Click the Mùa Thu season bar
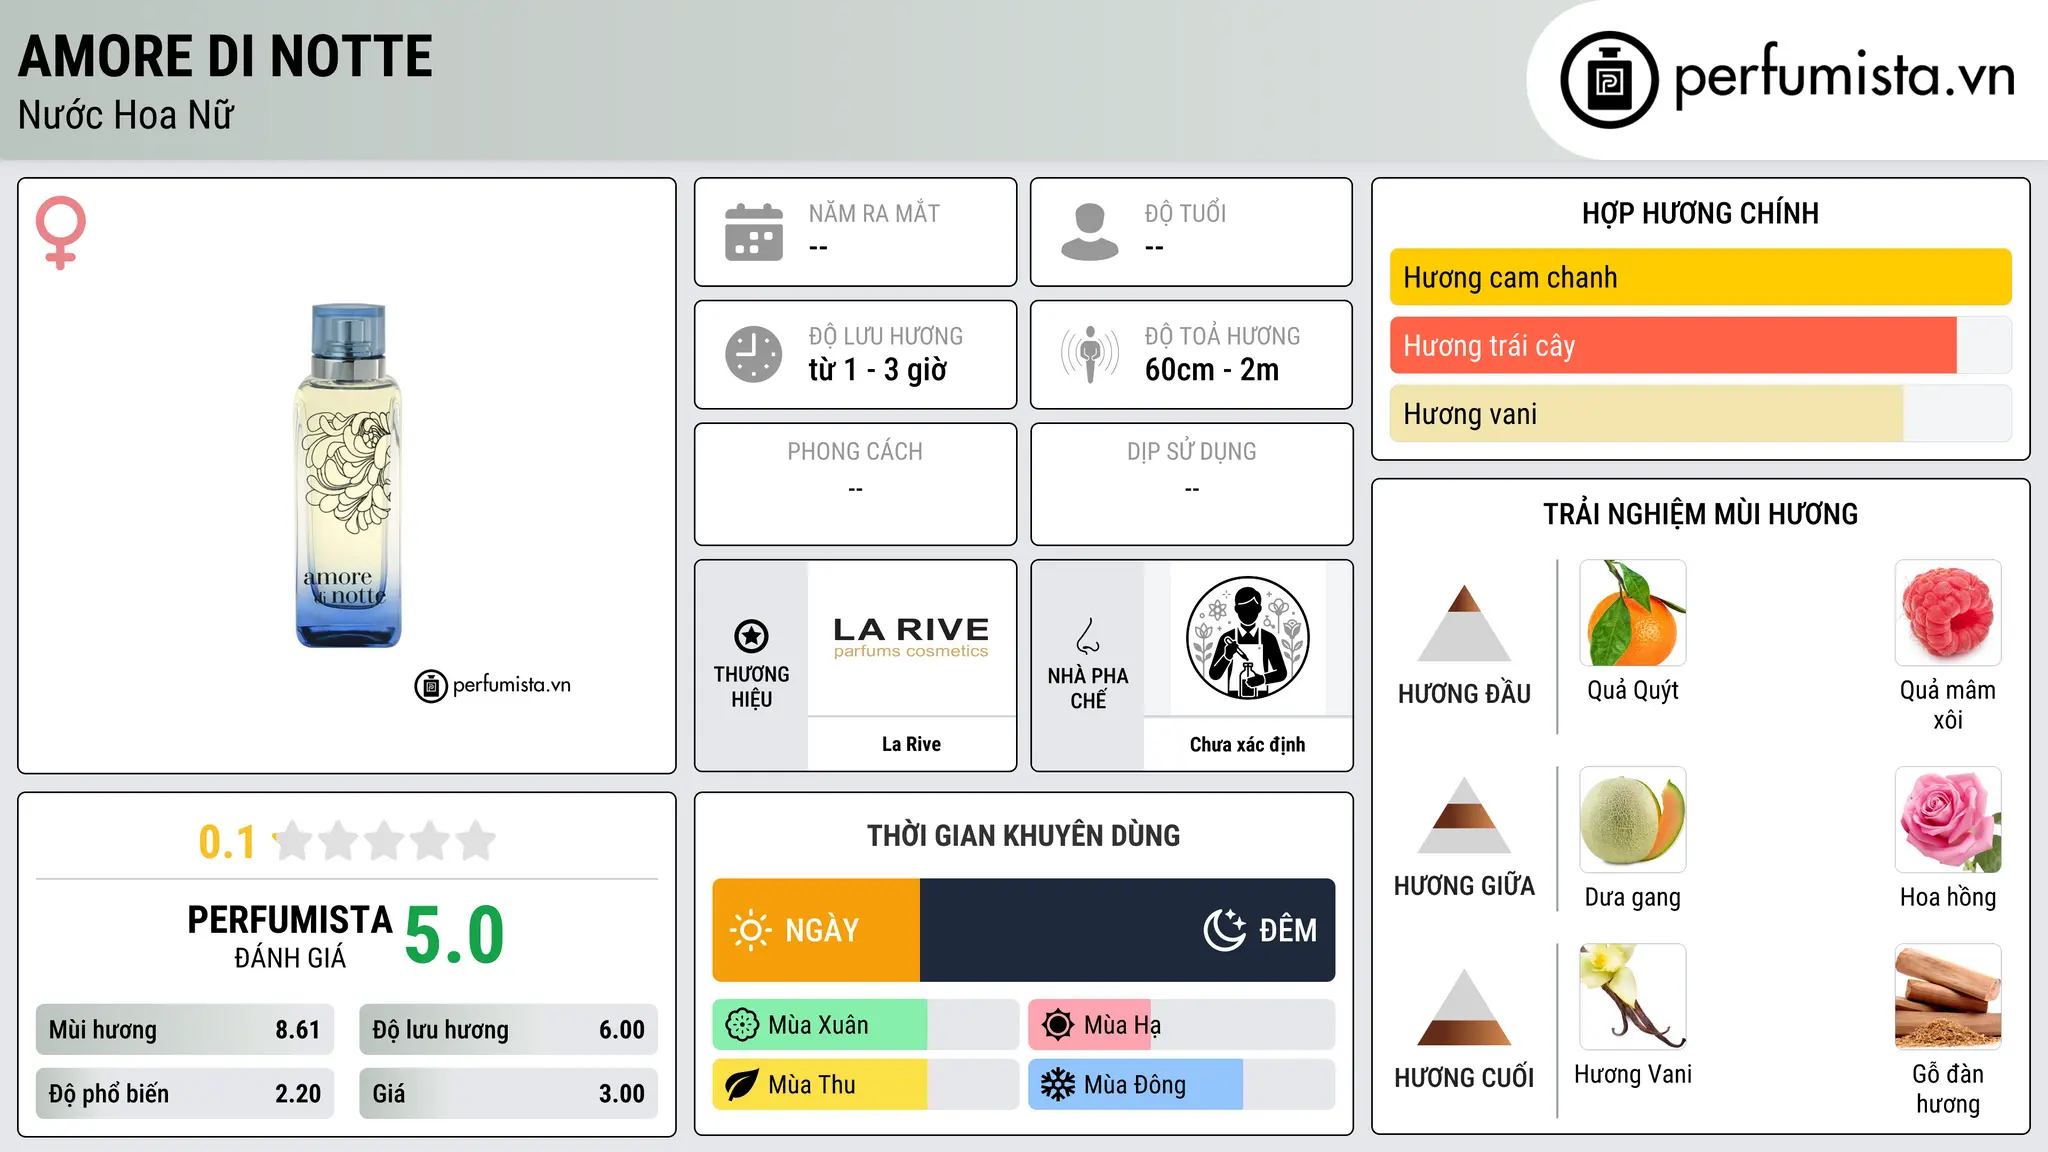This screenshot has height=1152, width=2048. click(866, 1085)
